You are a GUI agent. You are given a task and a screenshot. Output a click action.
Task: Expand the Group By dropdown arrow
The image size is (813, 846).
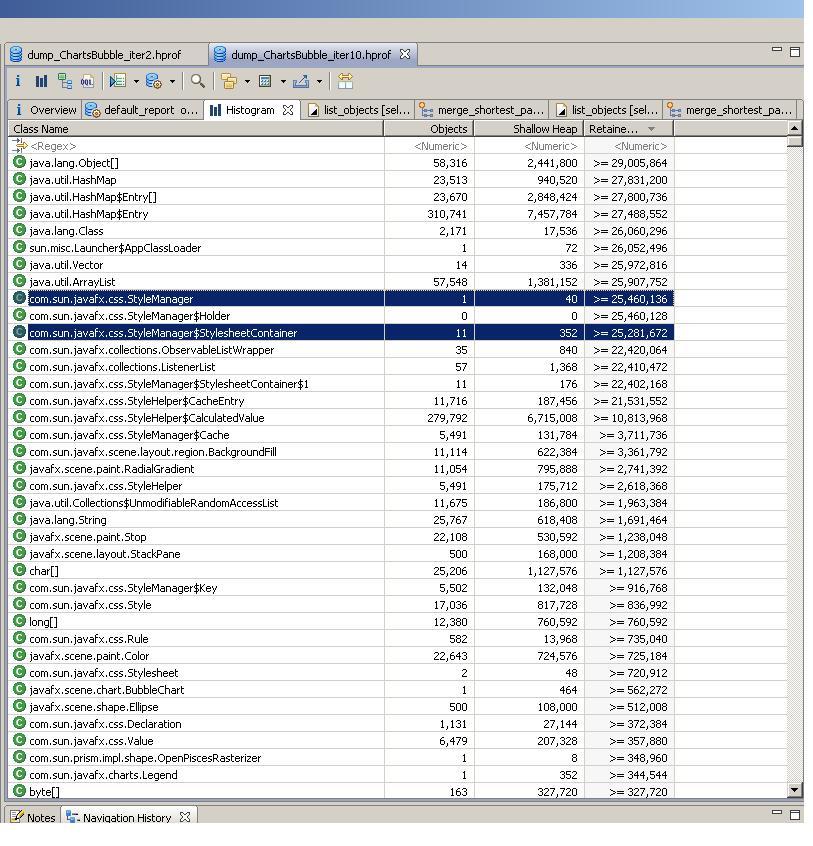pyautogui.click(x=247, y=81)
